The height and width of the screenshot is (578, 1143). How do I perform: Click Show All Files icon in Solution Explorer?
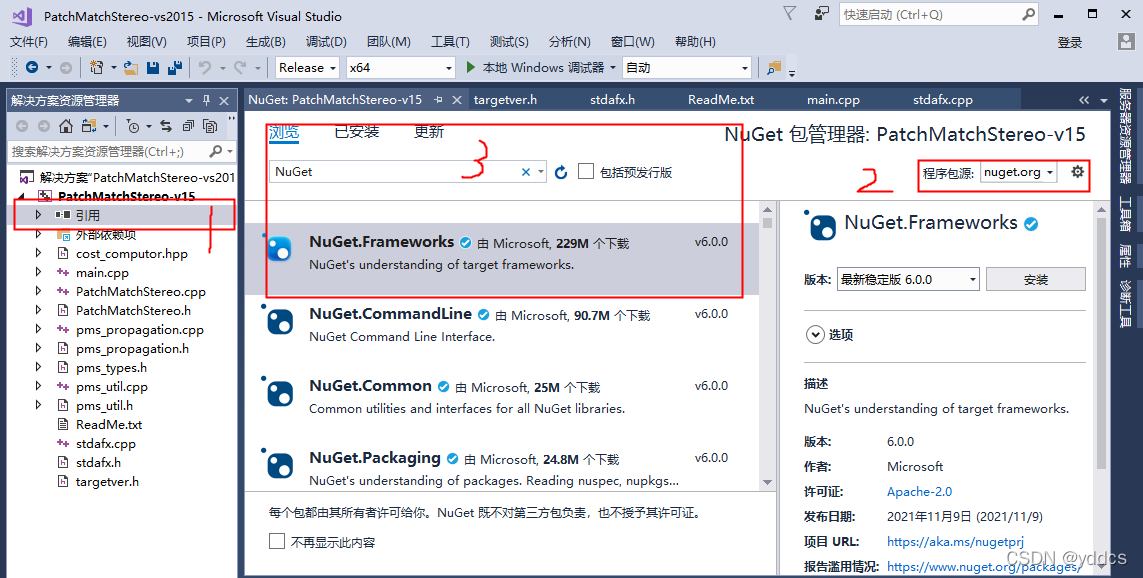pyautogui.click(x=210, y=126)
